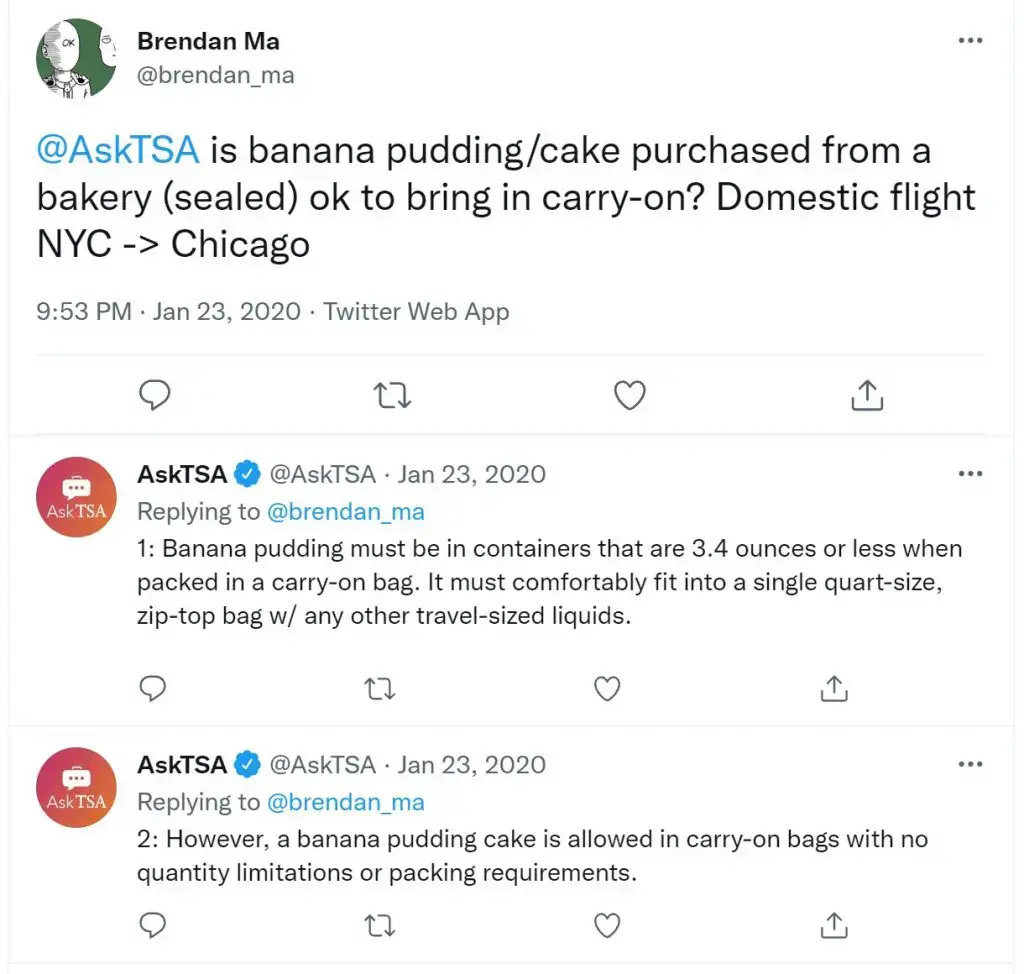Retweet Brendan Ma's tweet
The image size is (1024, 974).
[x=392, y=395]
